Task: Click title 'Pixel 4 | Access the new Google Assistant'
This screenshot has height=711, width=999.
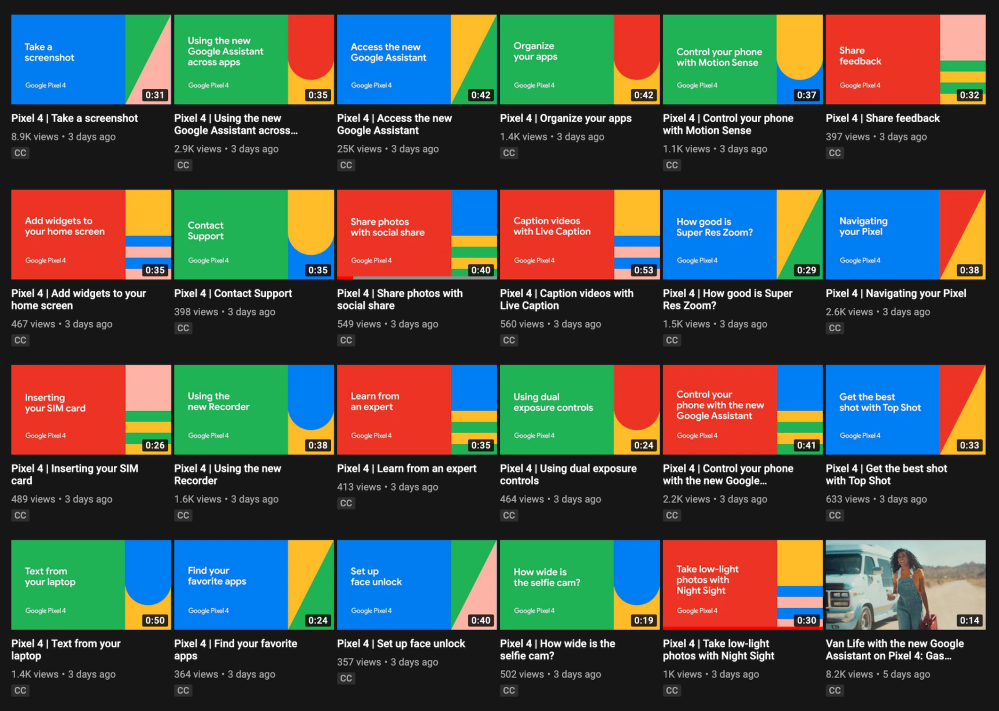Action: click(x=394, y=124)
